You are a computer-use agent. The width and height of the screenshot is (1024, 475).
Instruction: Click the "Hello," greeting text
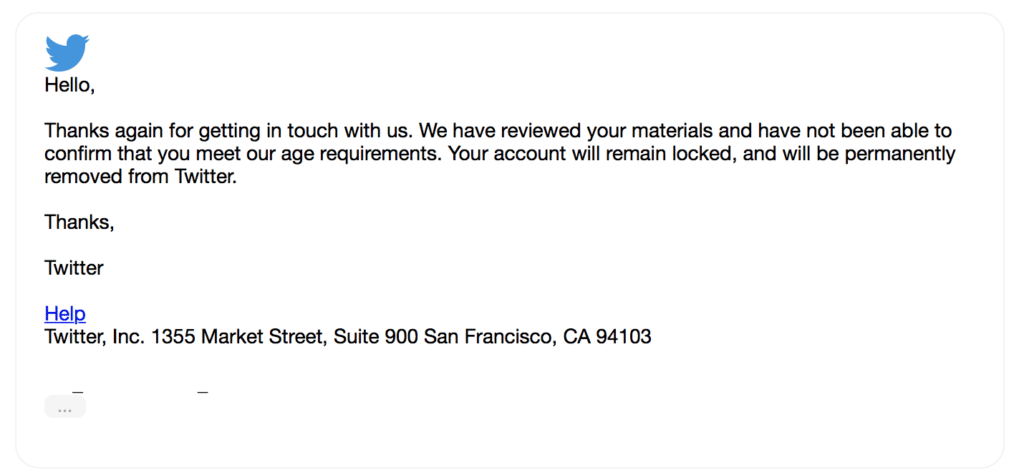[x=69, y=85]
